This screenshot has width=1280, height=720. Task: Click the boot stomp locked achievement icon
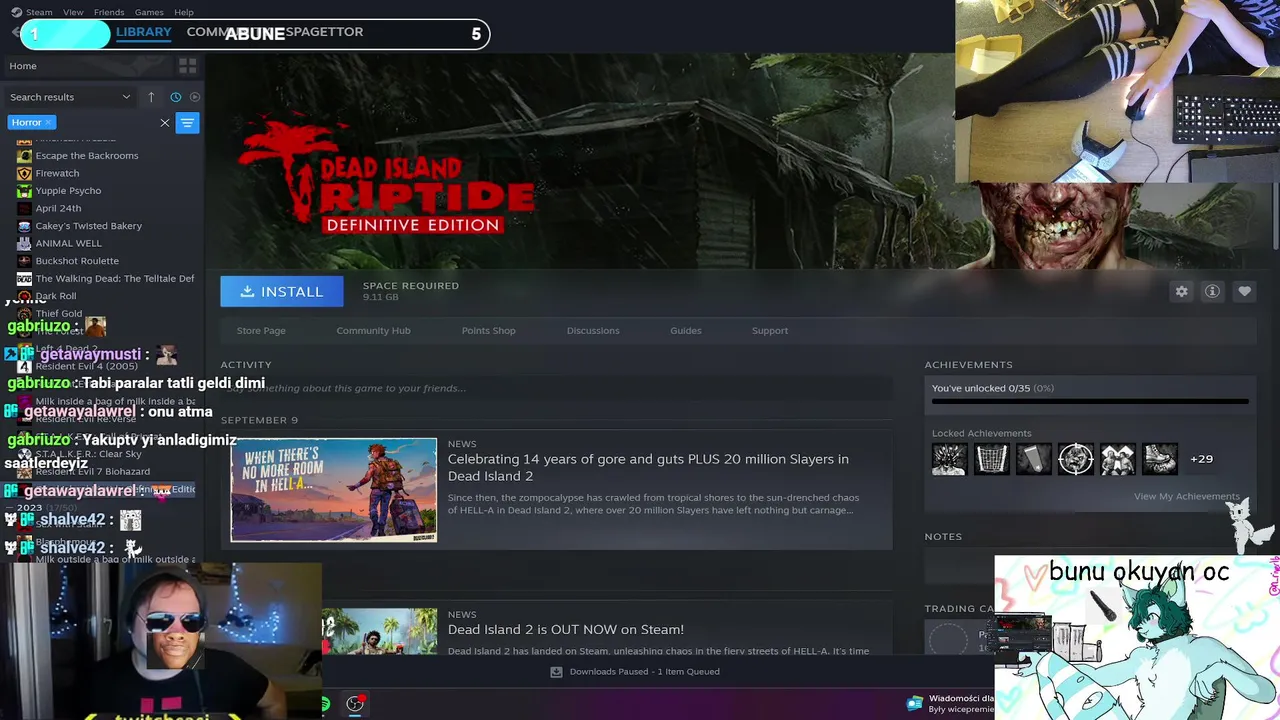1159,459
